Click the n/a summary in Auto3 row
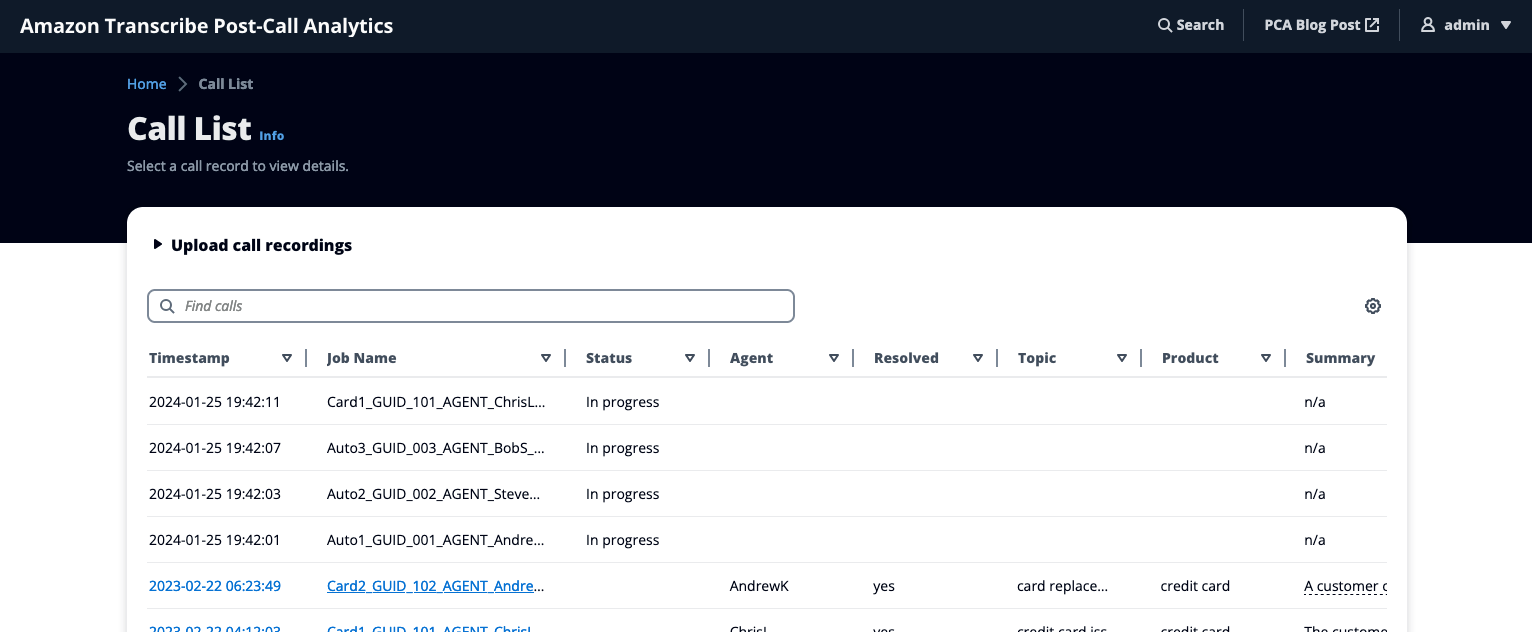Viewport: 1532px width, 632px height. click(1315, 448)
